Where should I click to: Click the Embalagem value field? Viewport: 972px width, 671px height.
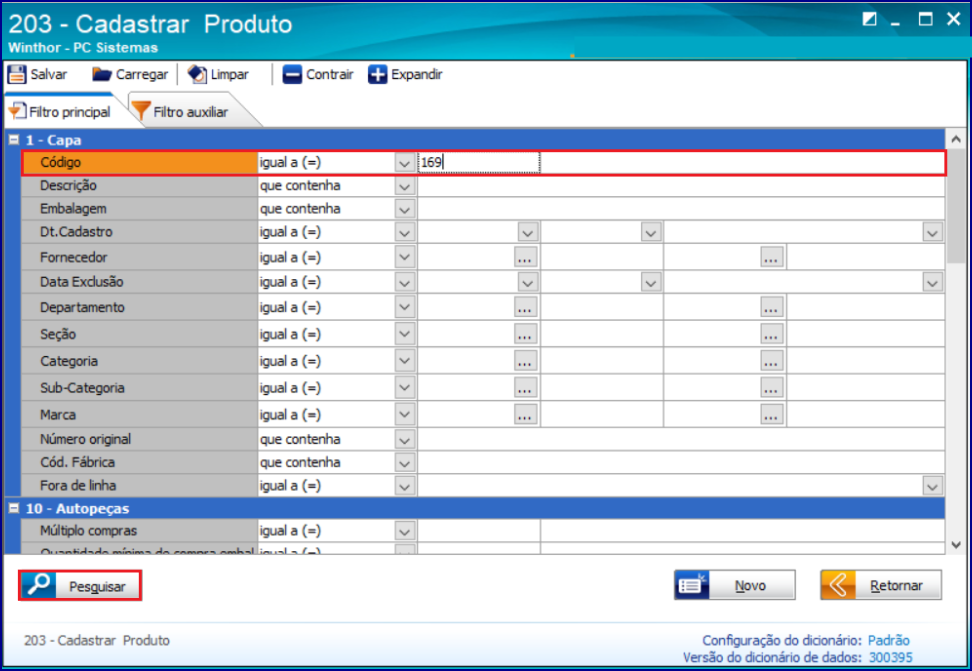pyautogui.click(x=681, y=210)
